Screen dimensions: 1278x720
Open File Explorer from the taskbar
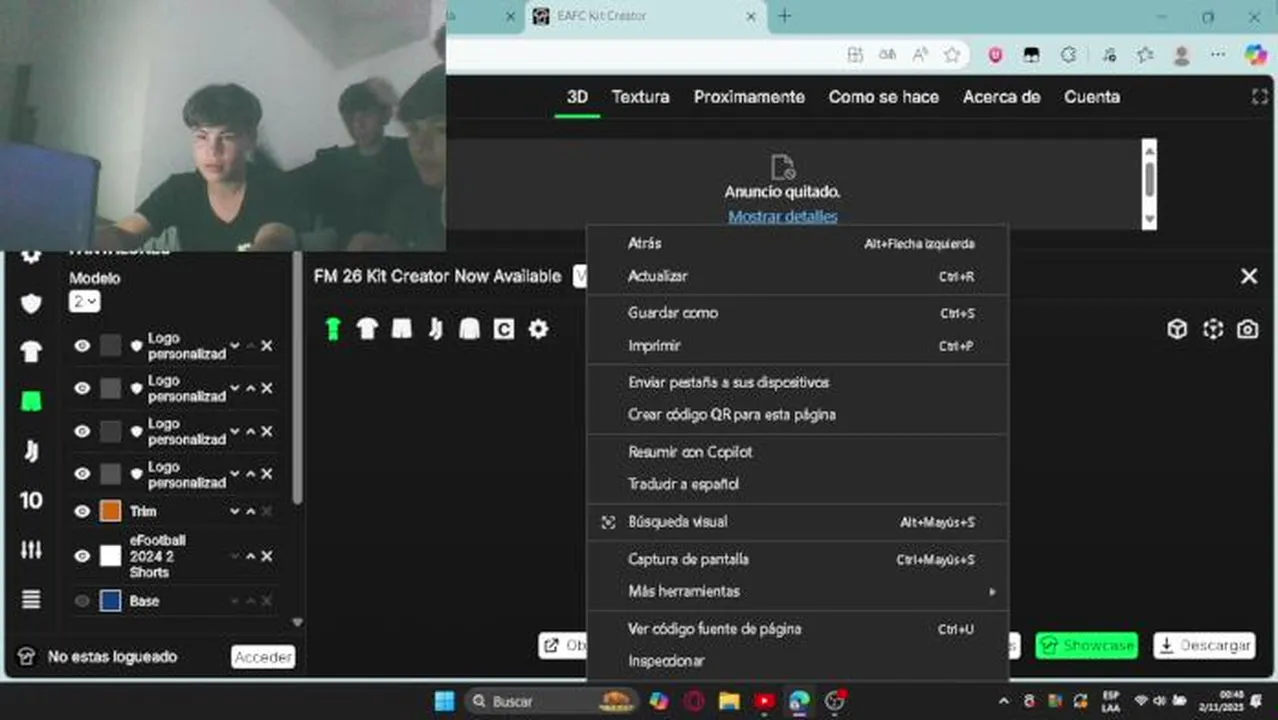tap(729, 701)
